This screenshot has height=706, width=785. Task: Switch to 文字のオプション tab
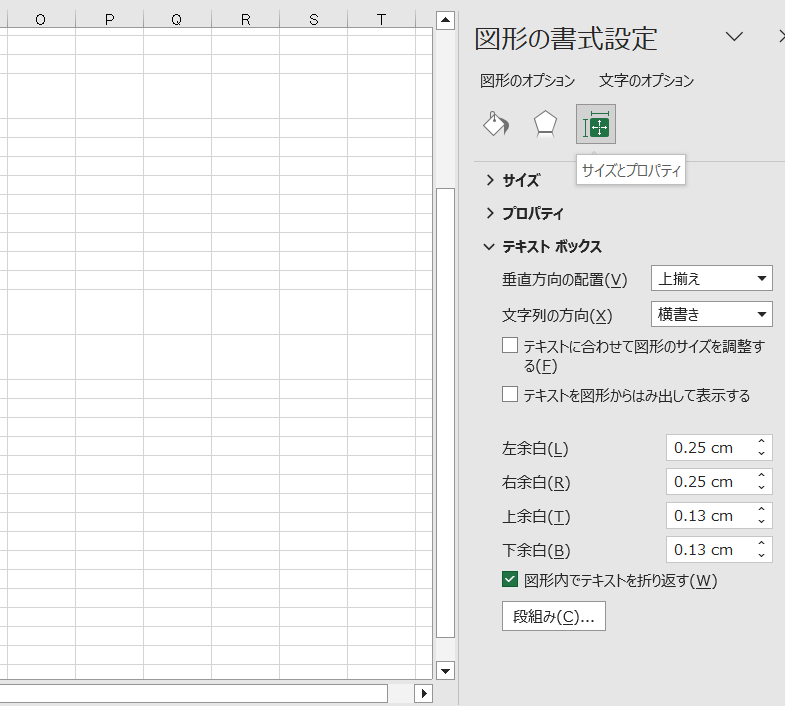pyautogui.click(x=646, y=80)
